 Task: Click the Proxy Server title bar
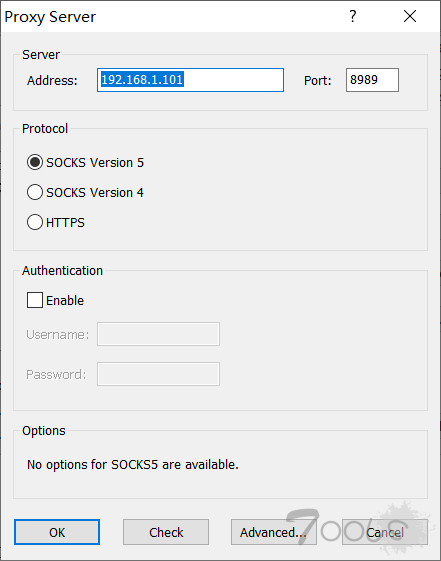click(x=172, y=16)
